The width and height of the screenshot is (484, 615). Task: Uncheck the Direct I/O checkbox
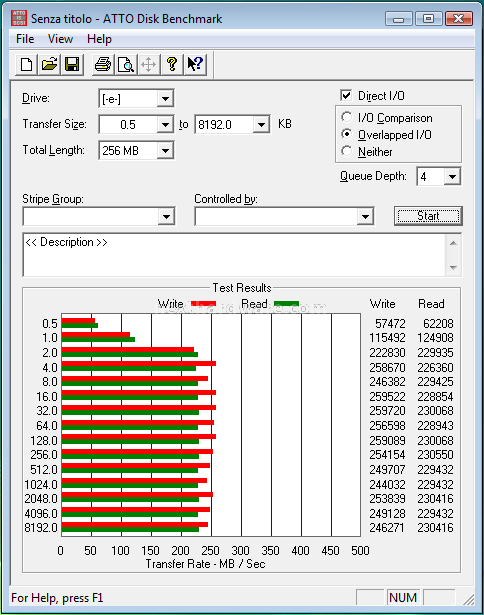tap(346, 95)
